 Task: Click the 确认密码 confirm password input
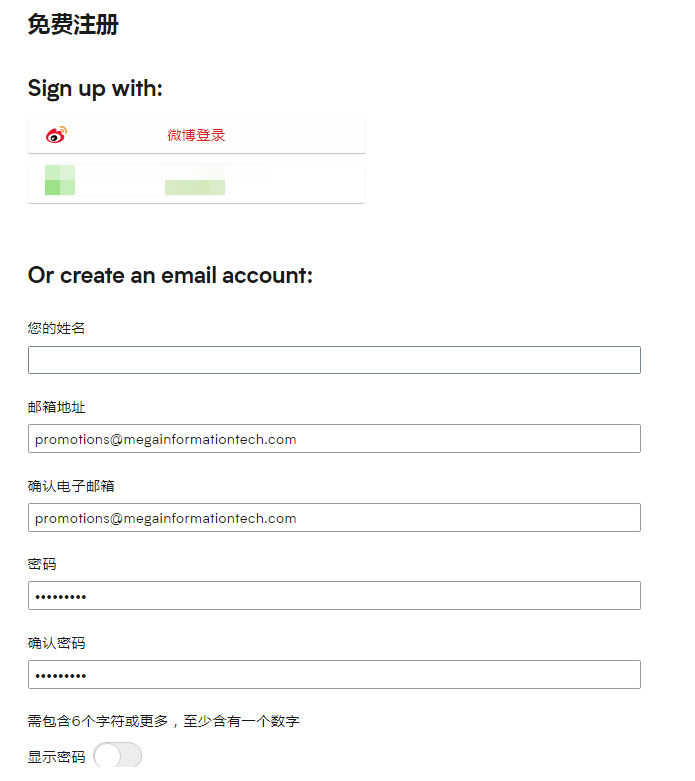click(334, 675)
